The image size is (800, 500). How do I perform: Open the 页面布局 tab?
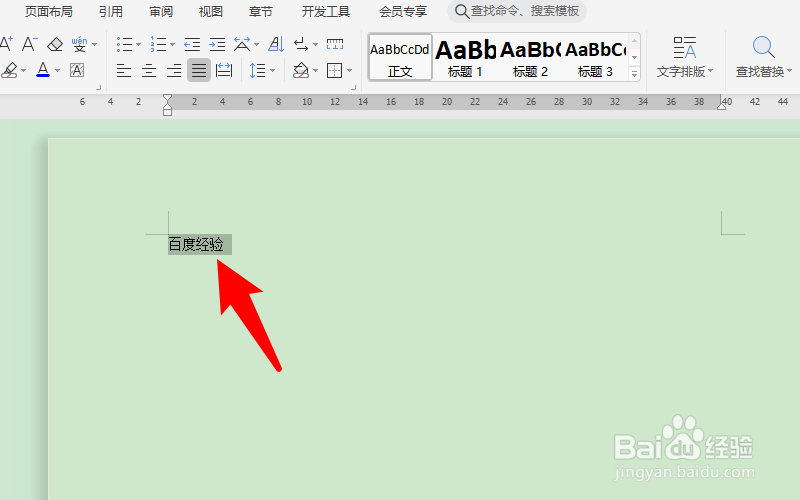[x=48, y=11]
